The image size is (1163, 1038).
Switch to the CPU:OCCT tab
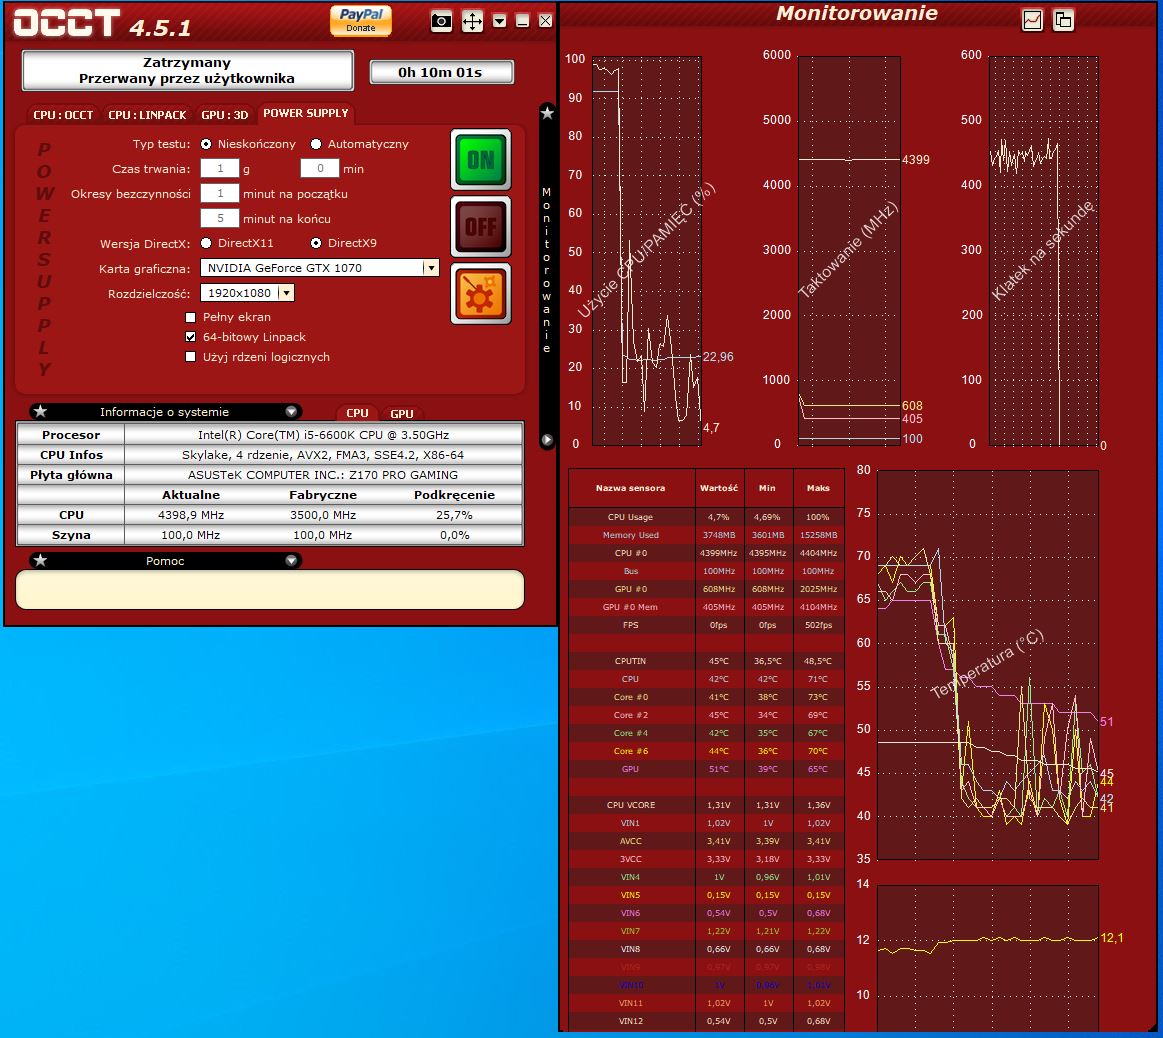(x=63, y=115)
